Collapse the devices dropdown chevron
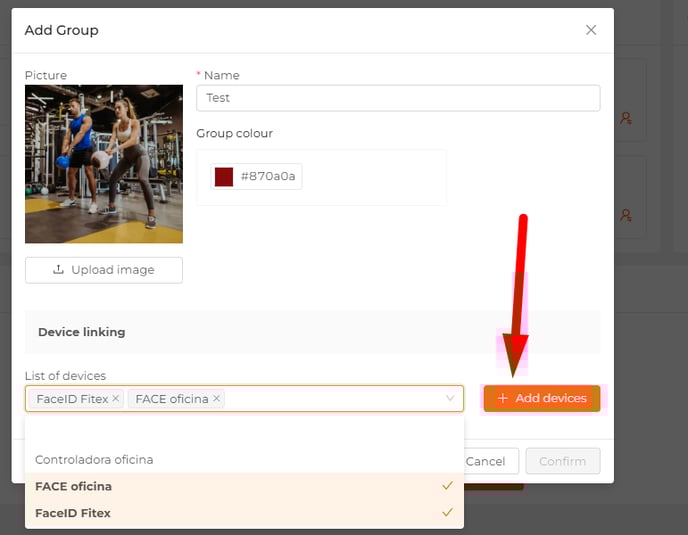688x535 pixels. [x=450, y=398]
